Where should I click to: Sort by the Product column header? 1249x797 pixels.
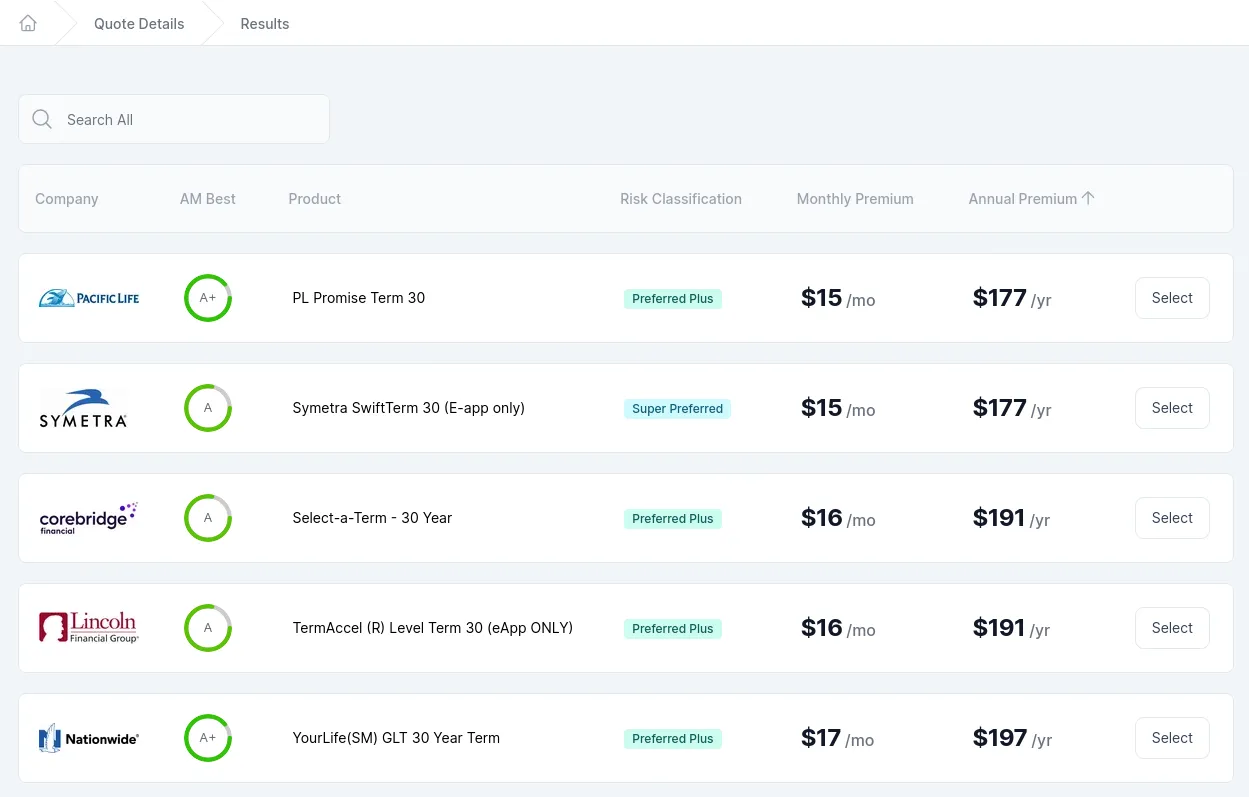pos(315,199)
